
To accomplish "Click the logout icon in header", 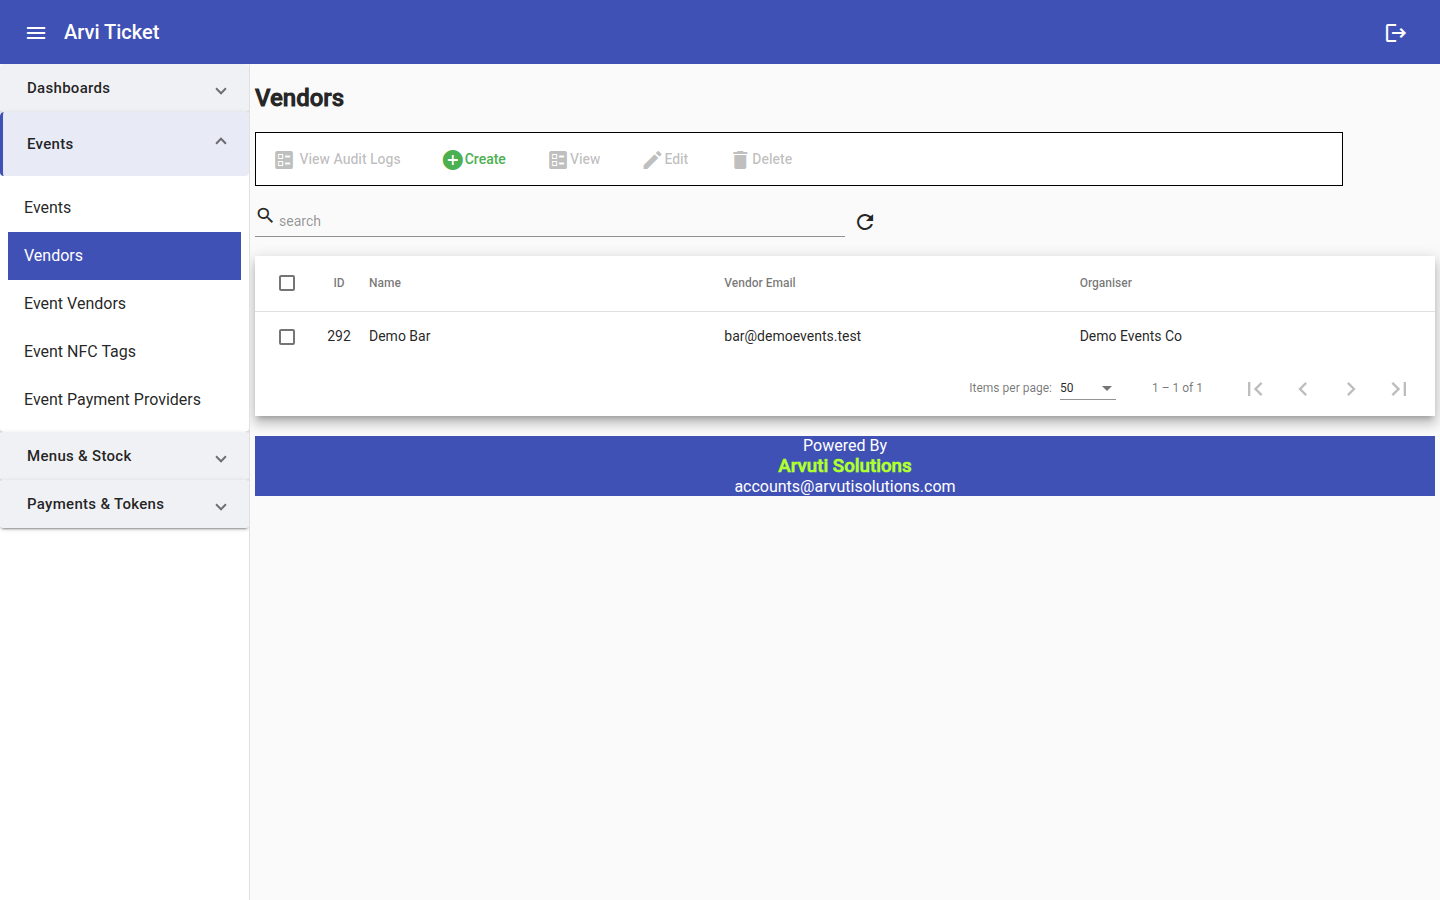I will pyautogui.click(x=1396, y=33).
